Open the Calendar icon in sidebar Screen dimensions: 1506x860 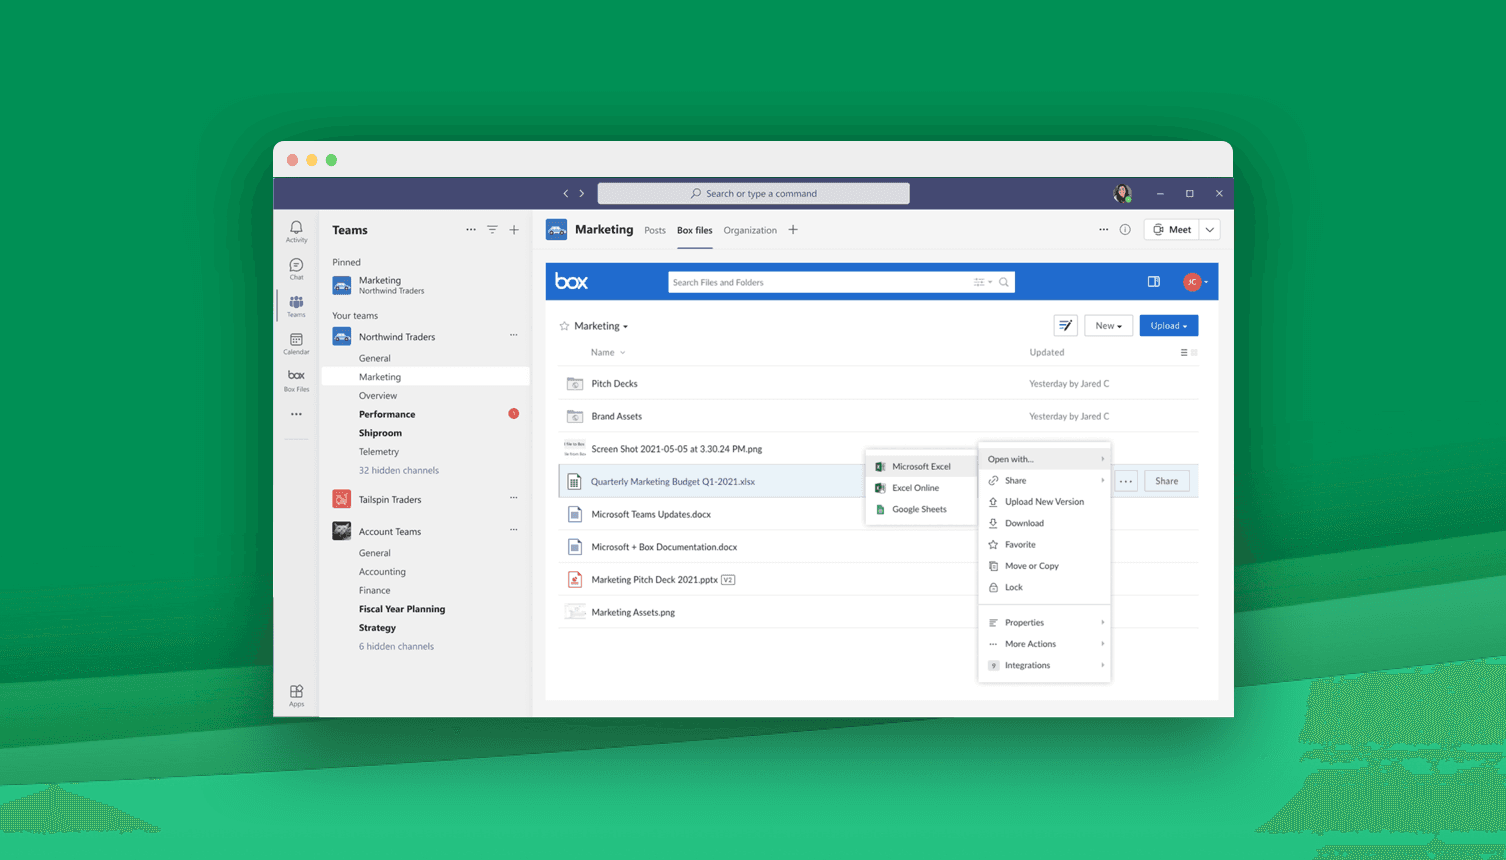[x=296, y=343]
